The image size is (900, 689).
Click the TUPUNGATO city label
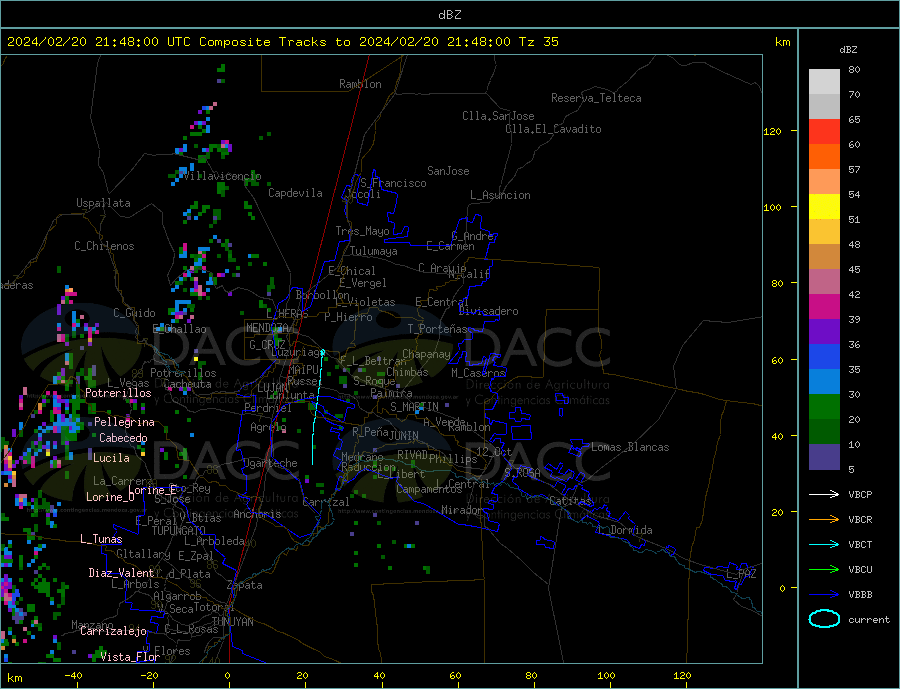pyautogui.click(x=179, y=531)
